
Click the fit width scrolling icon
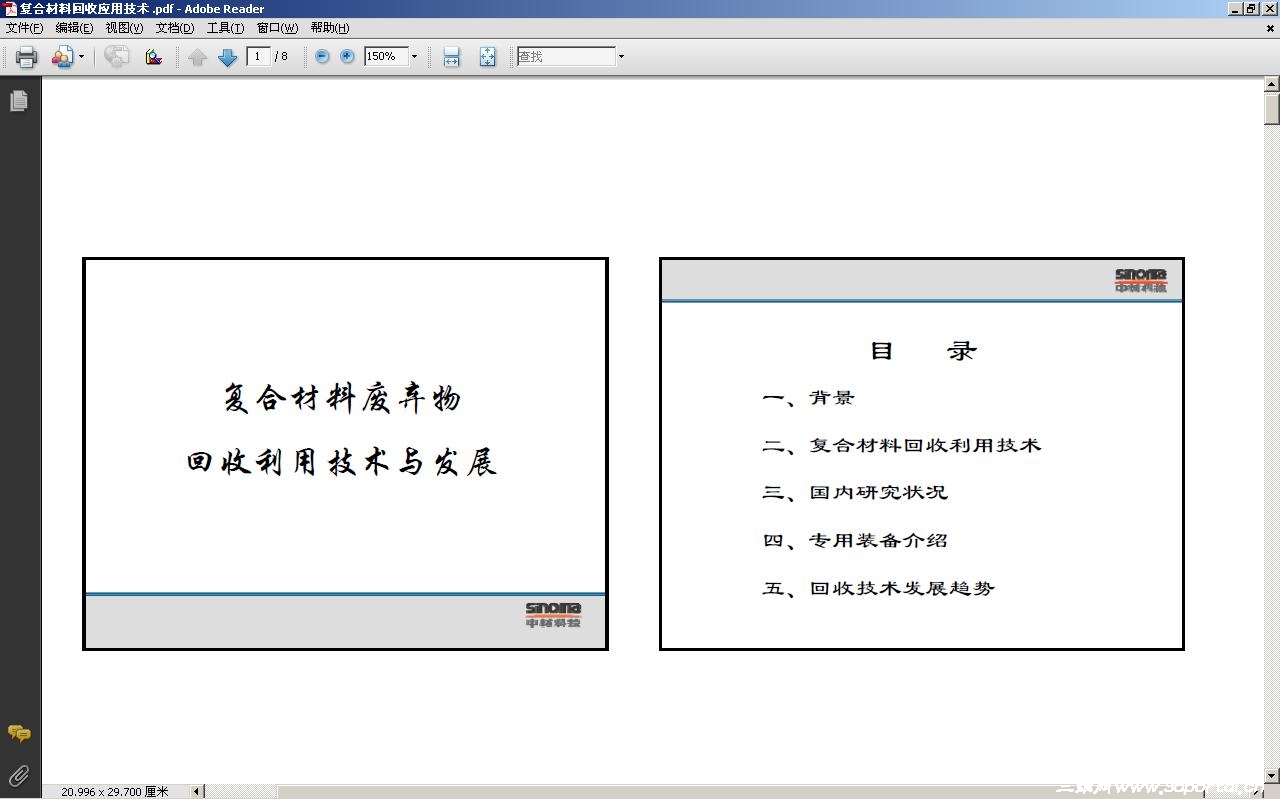[452, 57]
